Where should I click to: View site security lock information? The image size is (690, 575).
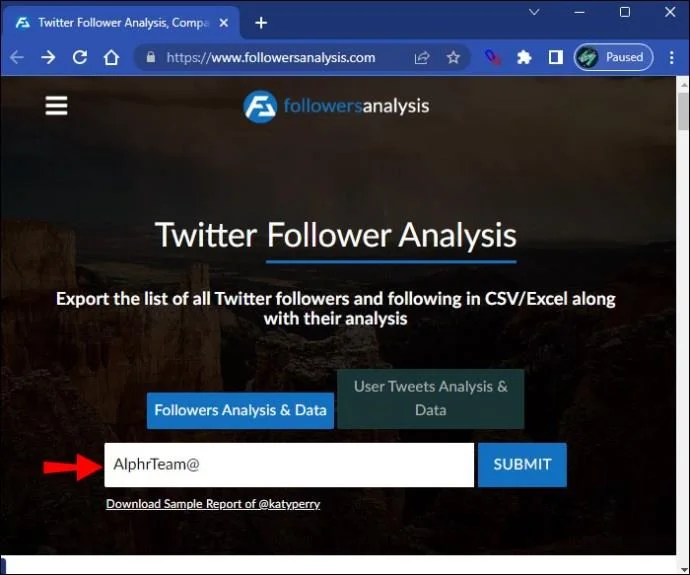tap(150, 57)
